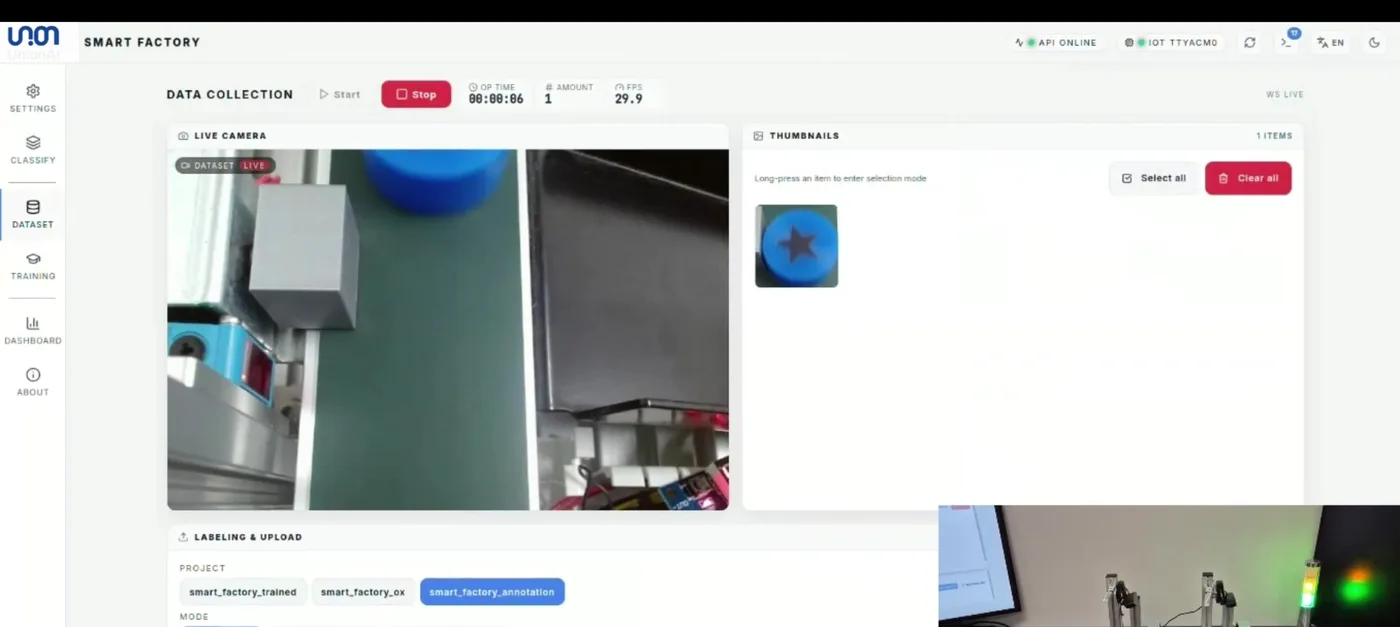Stop the data collection
The height and width of the screenshot is (627, 1400).
(x=416, y=94)
